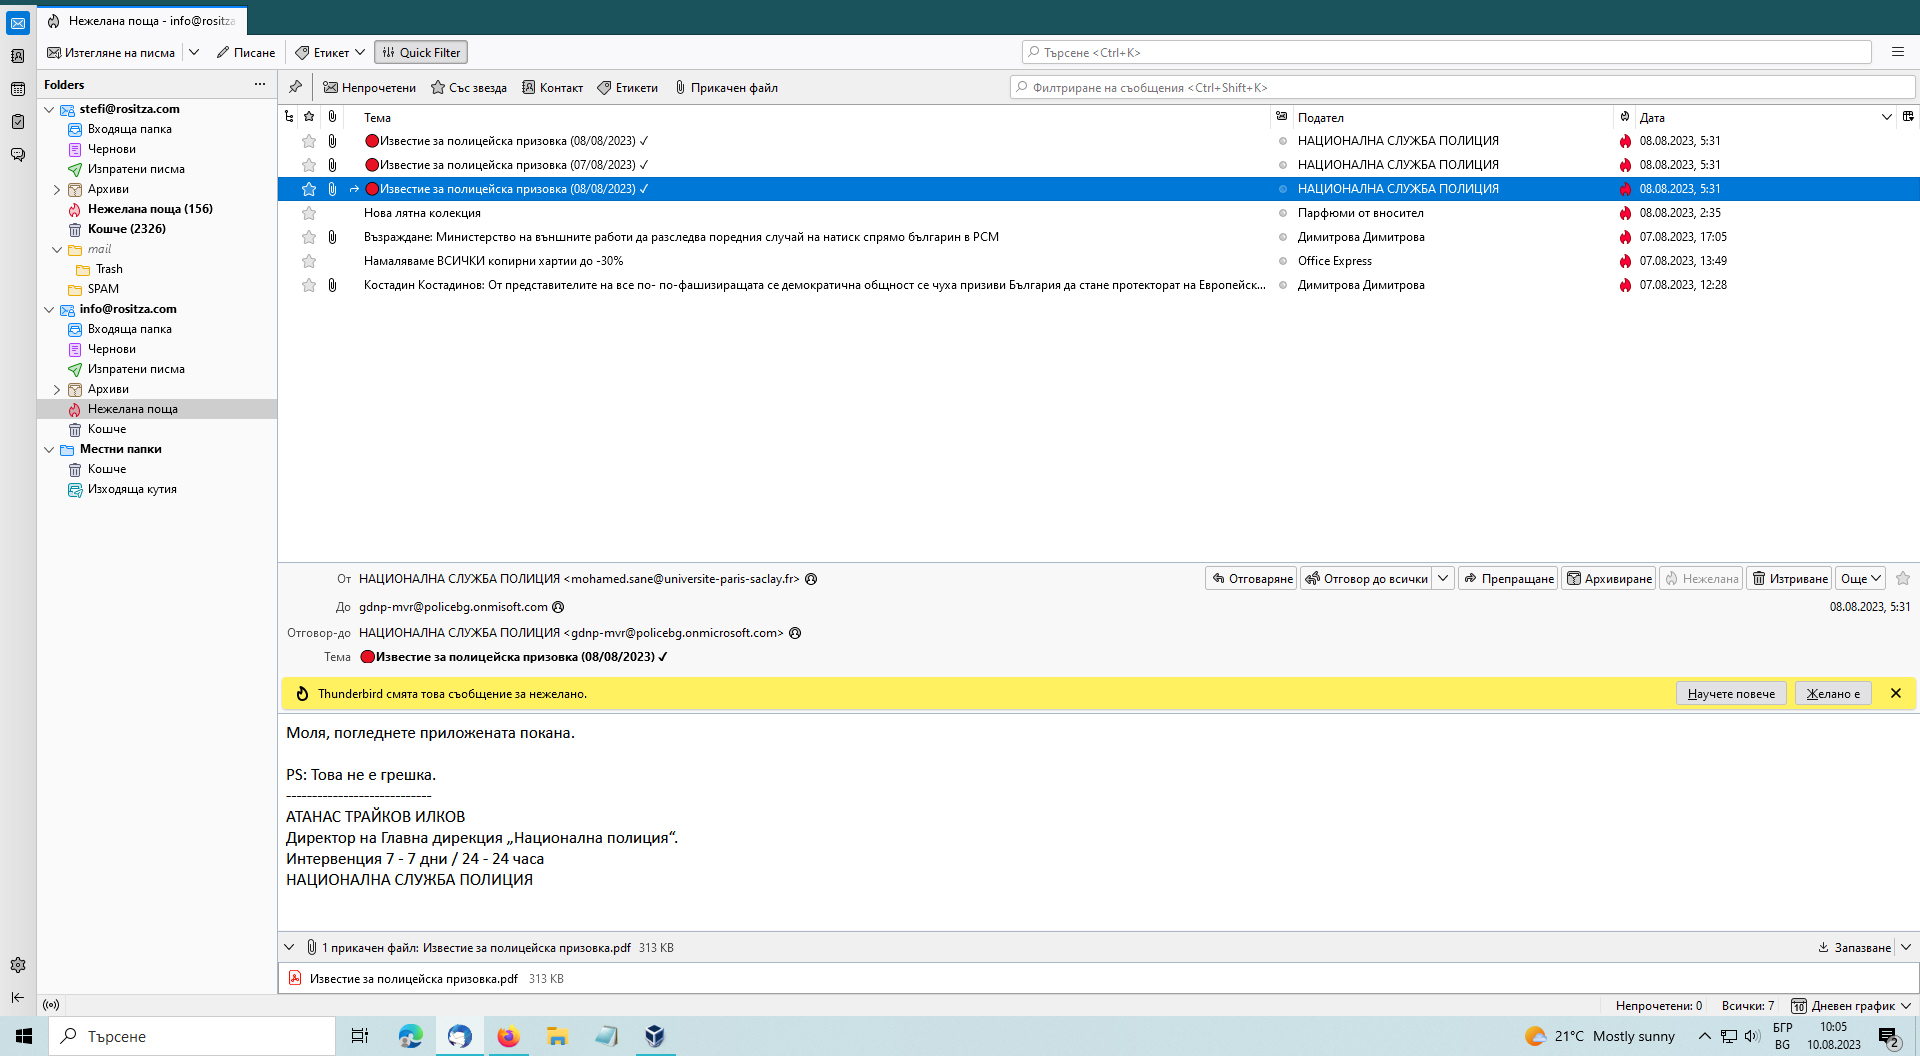
Task: Open the Tasks sidebar icon
Action: click(18, 122)
